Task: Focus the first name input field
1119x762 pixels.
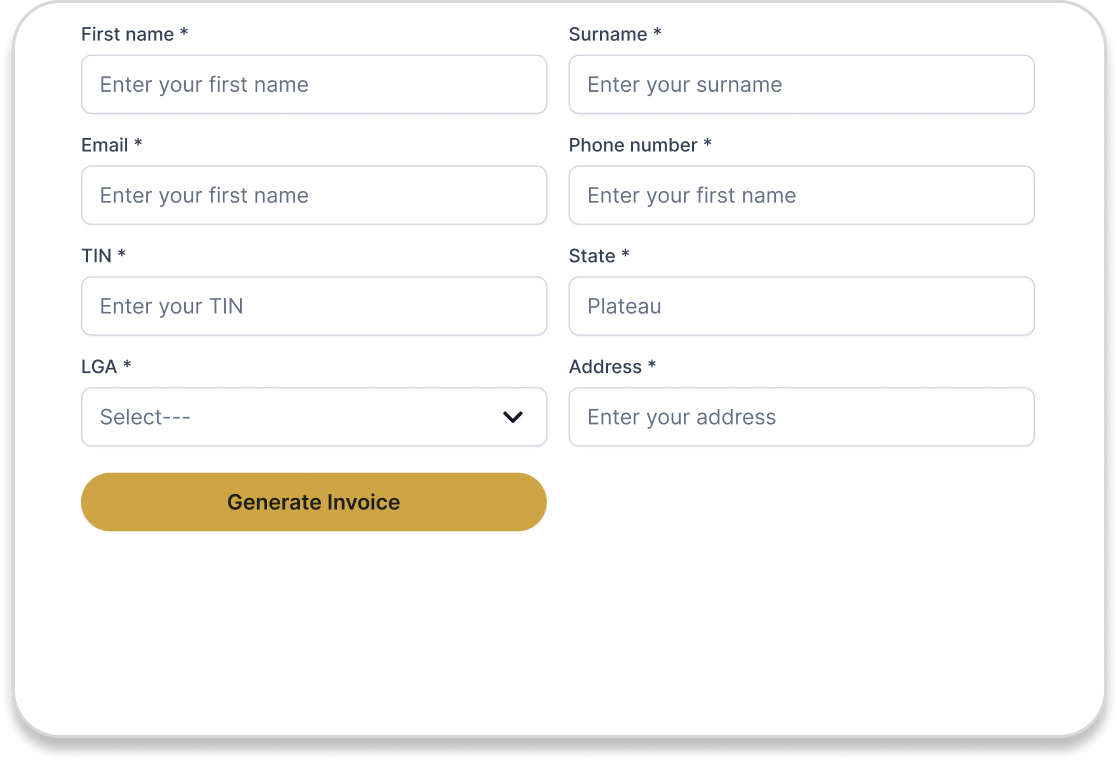Action: coord(314,85)
